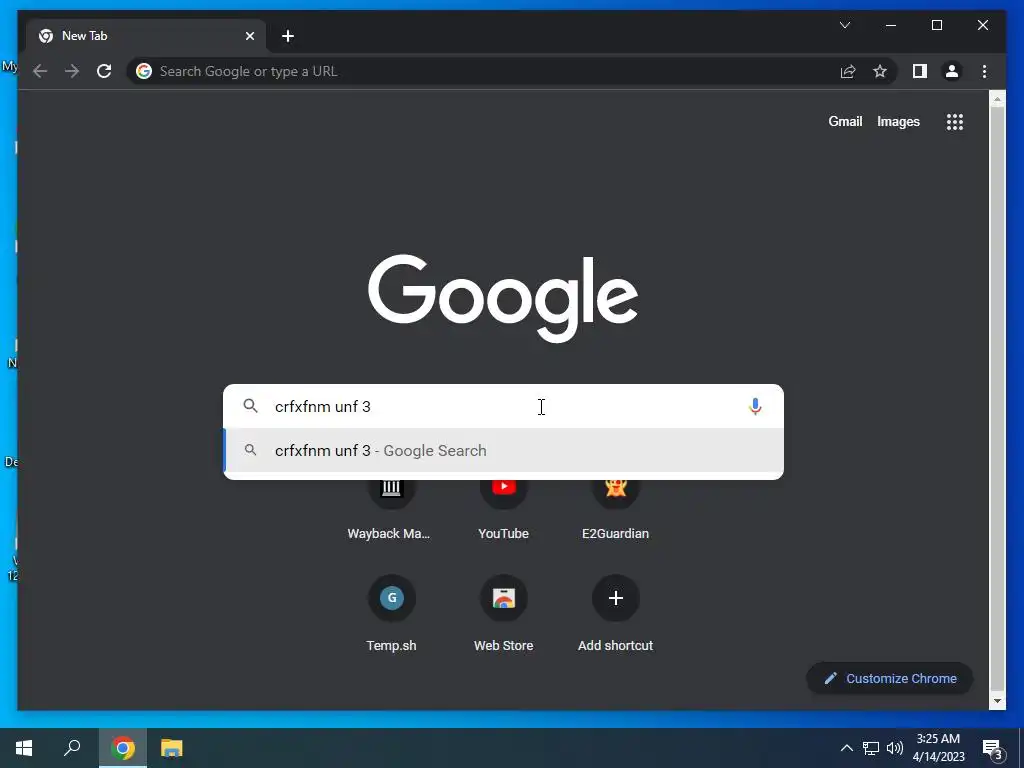This screenshot has width=1024, height=768.
Task: Open the Gmail link
Action: 845,121
